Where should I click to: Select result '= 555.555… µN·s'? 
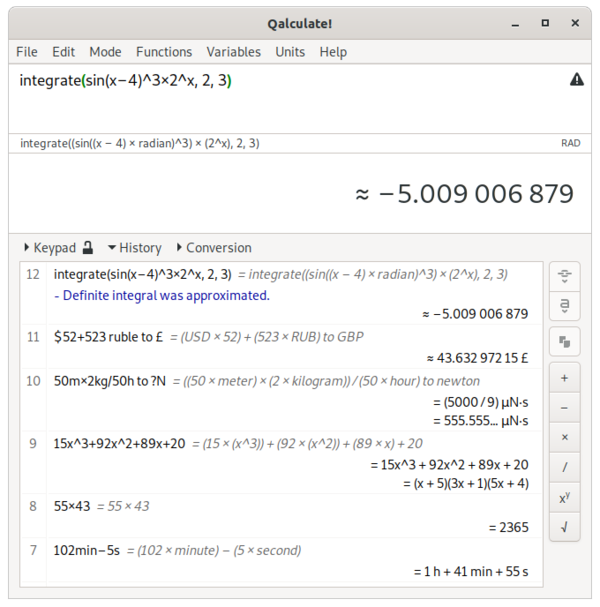[x=480, y=421]
